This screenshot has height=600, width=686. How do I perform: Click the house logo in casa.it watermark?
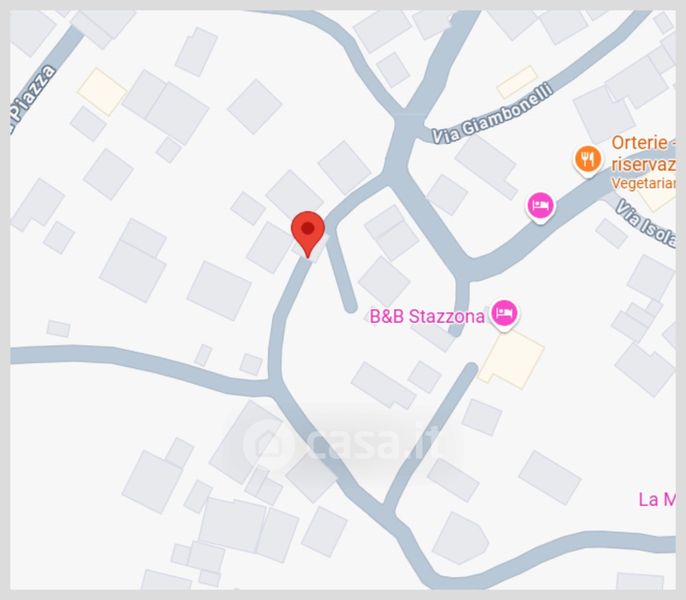268,444
